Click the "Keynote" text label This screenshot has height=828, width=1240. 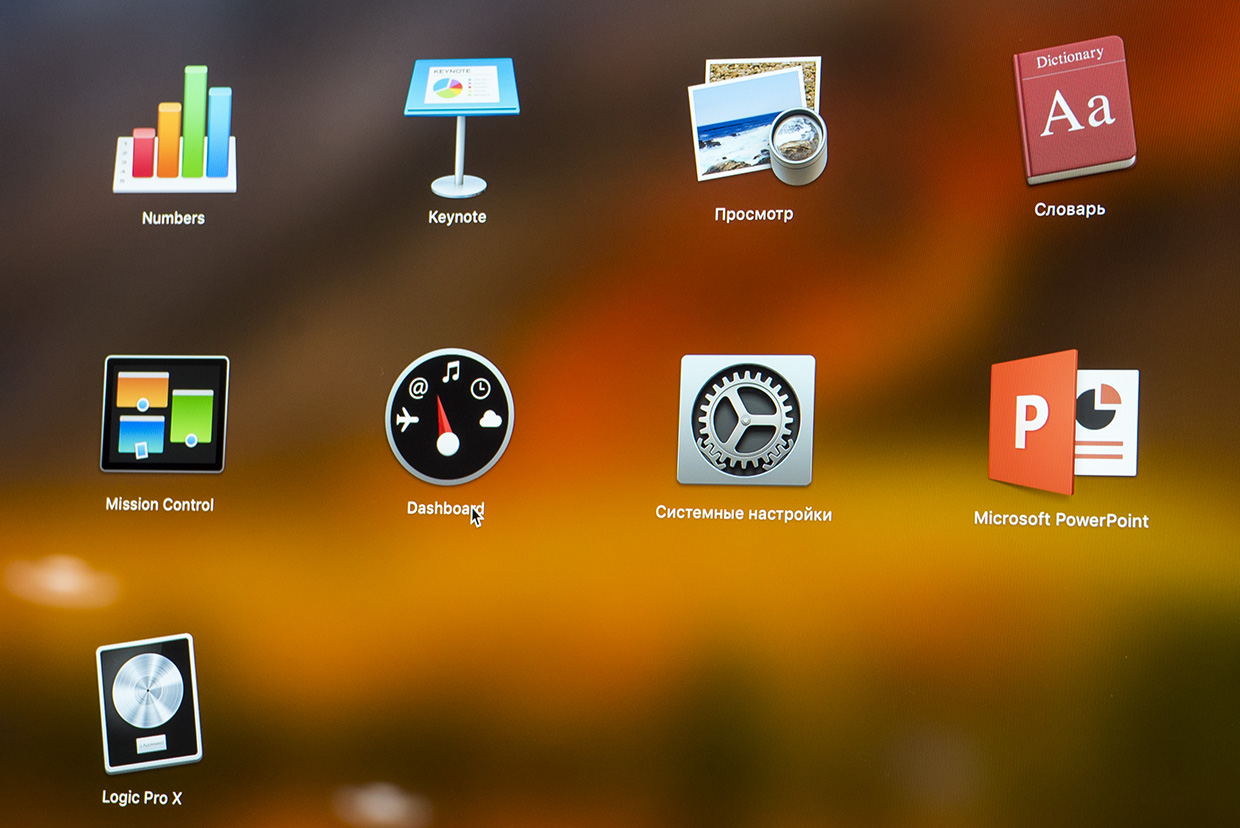tap(457, 217)
